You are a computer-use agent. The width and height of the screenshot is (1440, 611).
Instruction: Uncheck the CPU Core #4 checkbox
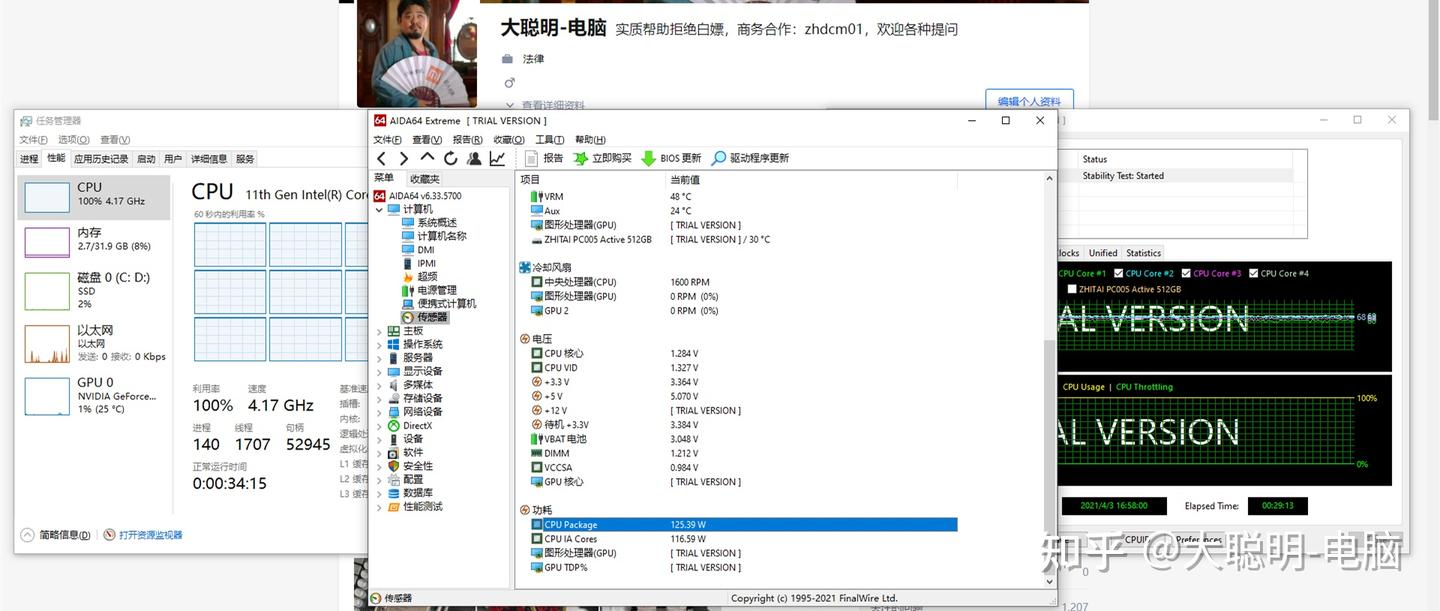tap(1253, 274)
